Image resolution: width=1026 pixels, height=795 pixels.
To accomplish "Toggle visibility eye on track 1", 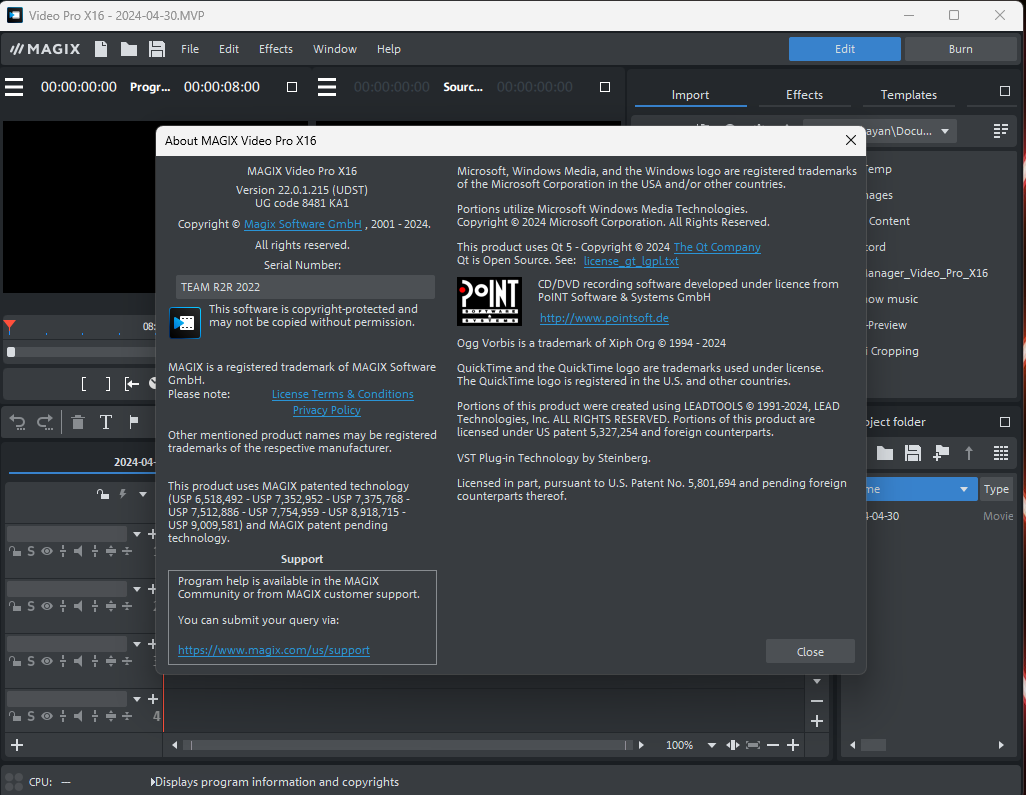I will 47,552.
